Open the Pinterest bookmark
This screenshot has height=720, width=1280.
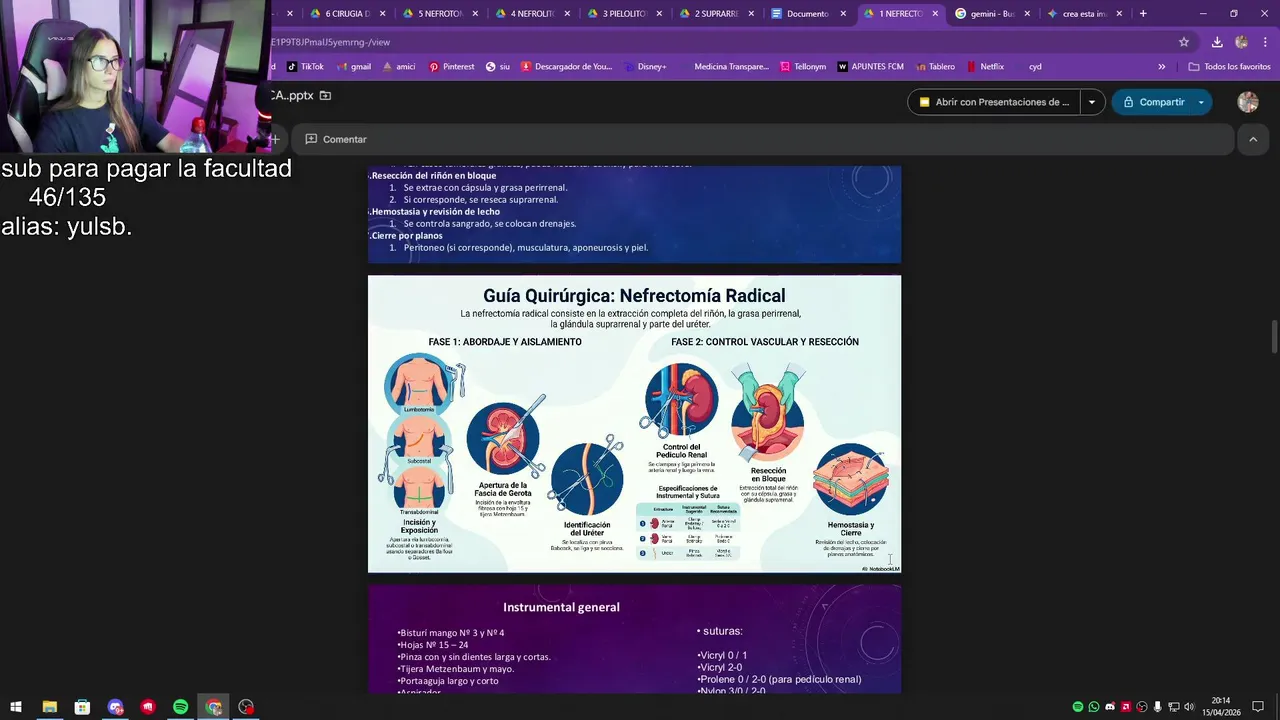451,67
